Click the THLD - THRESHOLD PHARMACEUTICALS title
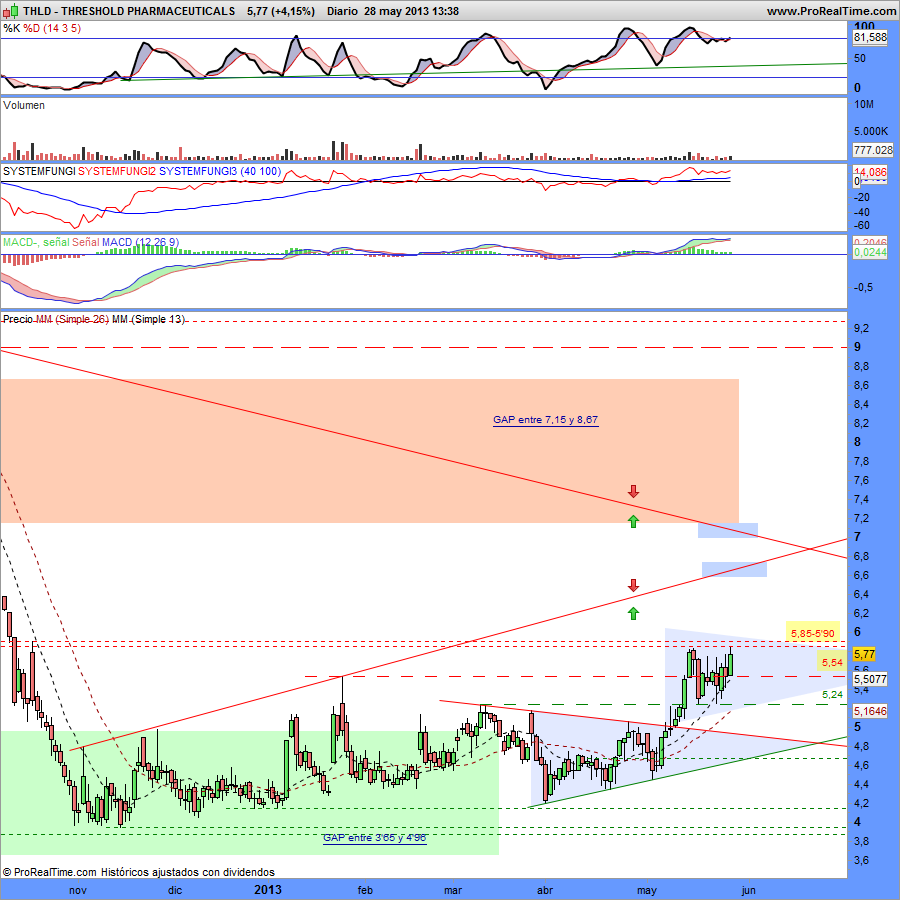 [x=129, y=11]
